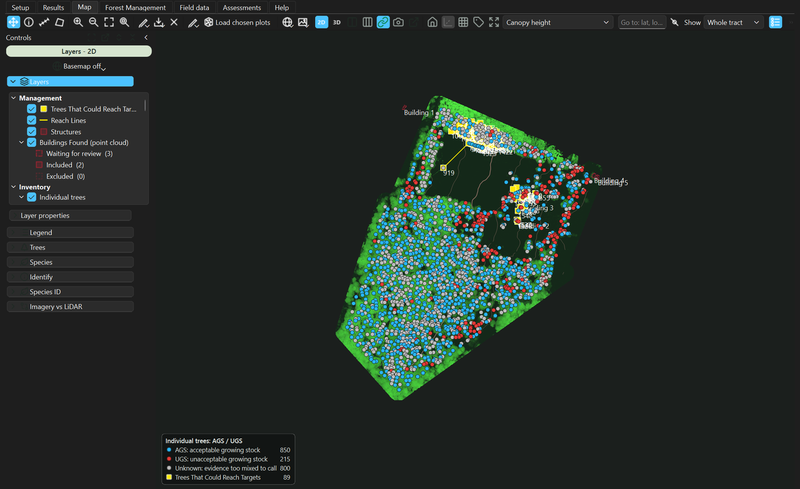Screen dimensions: 800x489
Task: Select the Layers - 2D header pill
Action: pos(79,52)
